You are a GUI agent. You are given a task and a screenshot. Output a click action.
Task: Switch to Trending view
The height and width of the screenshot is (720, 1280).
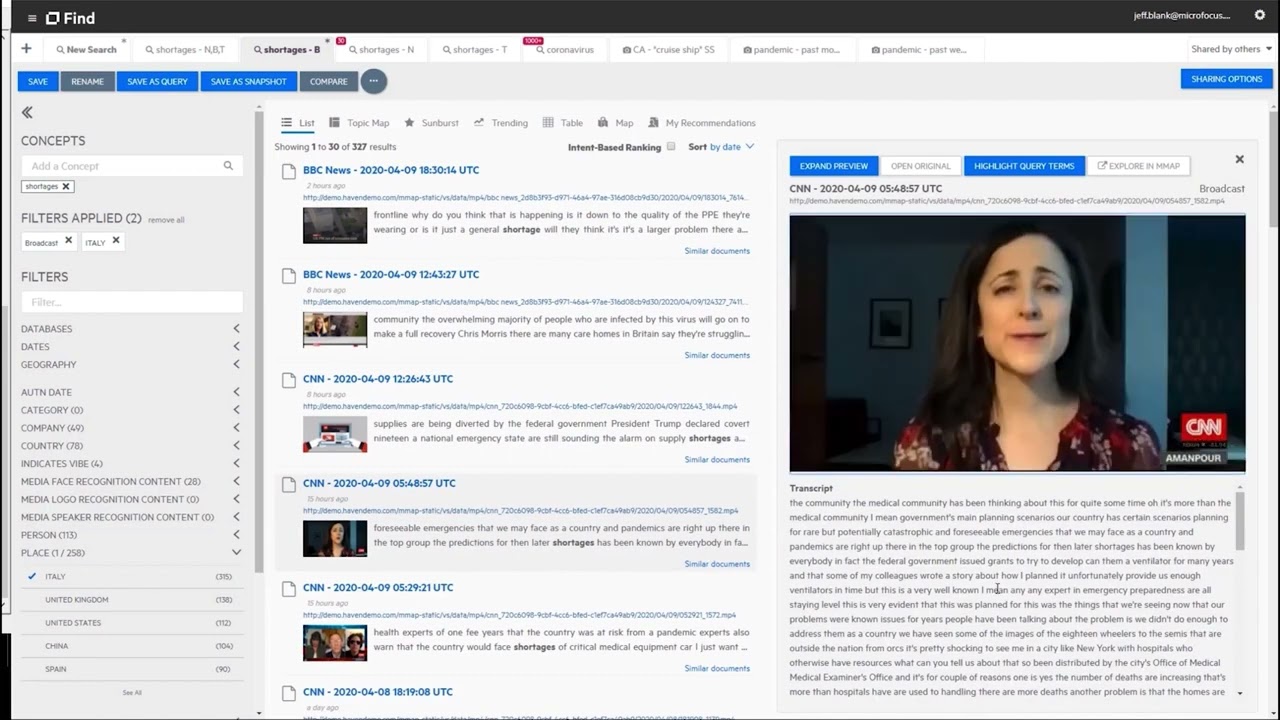pos(501,123)
